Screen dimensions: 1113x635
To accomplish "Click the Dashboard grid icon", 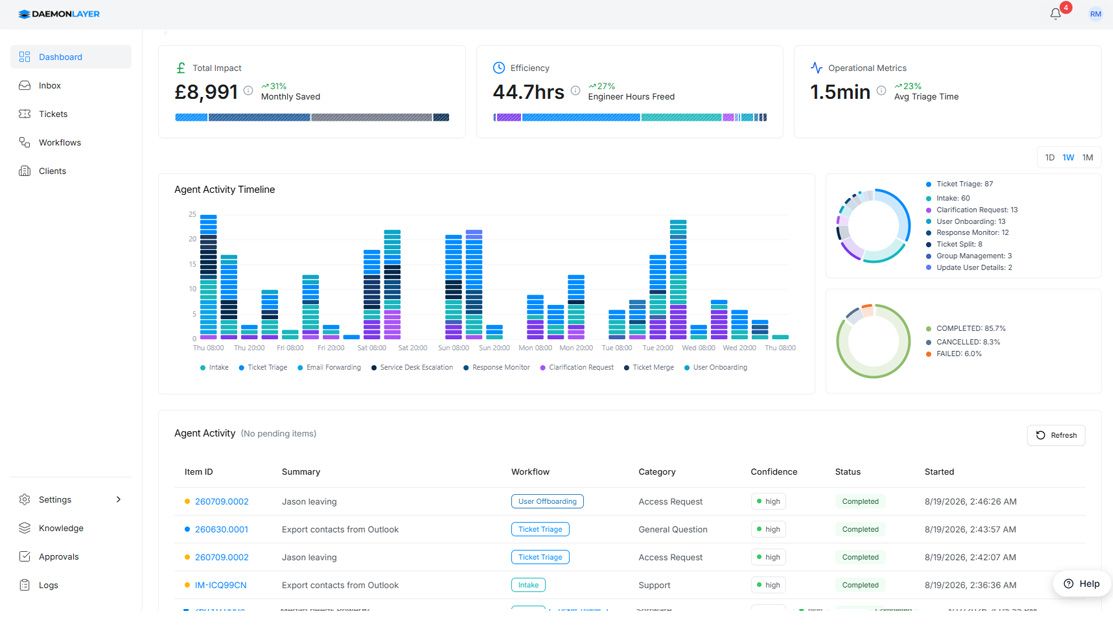I will 25,57.
